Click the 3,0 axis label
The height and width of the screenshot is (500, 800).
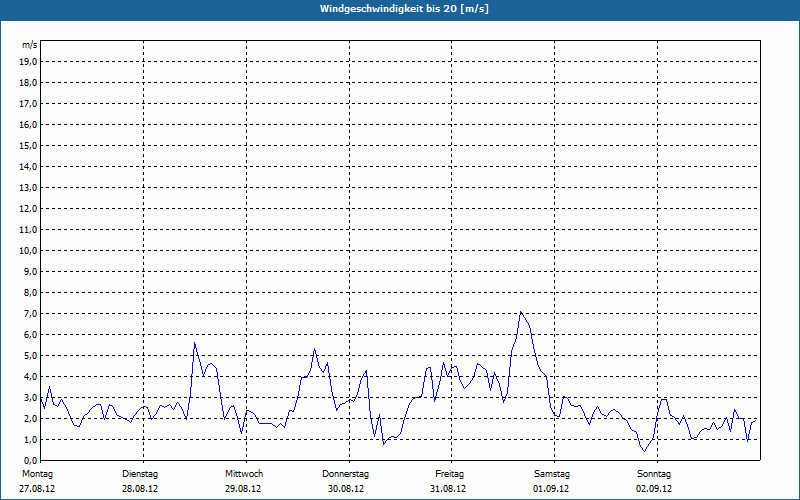coord(30,397)
